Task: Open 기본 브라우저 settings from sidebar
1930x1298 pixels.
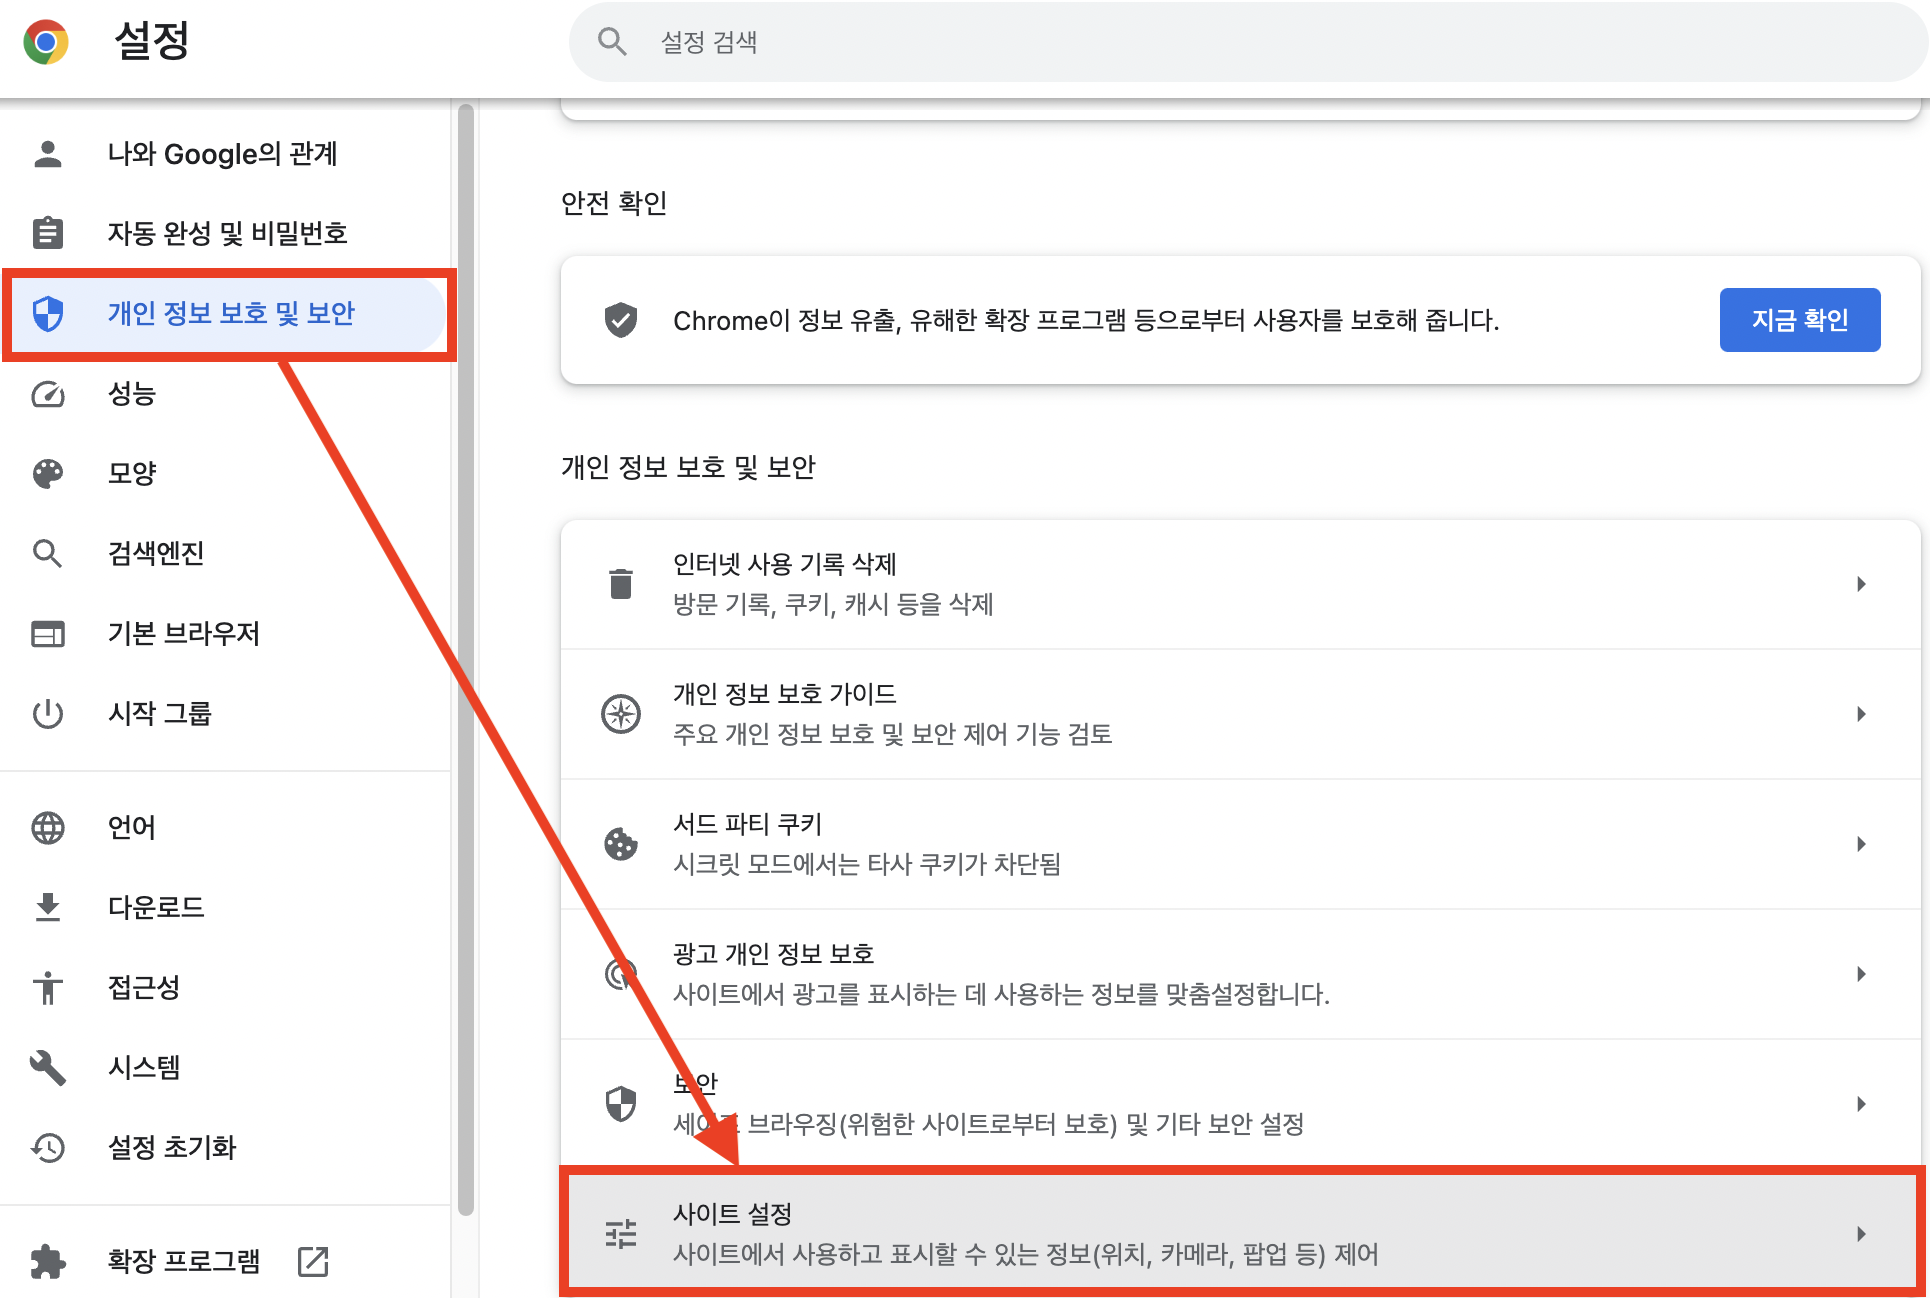Action: pyautogui.click(x=184, y=633)
